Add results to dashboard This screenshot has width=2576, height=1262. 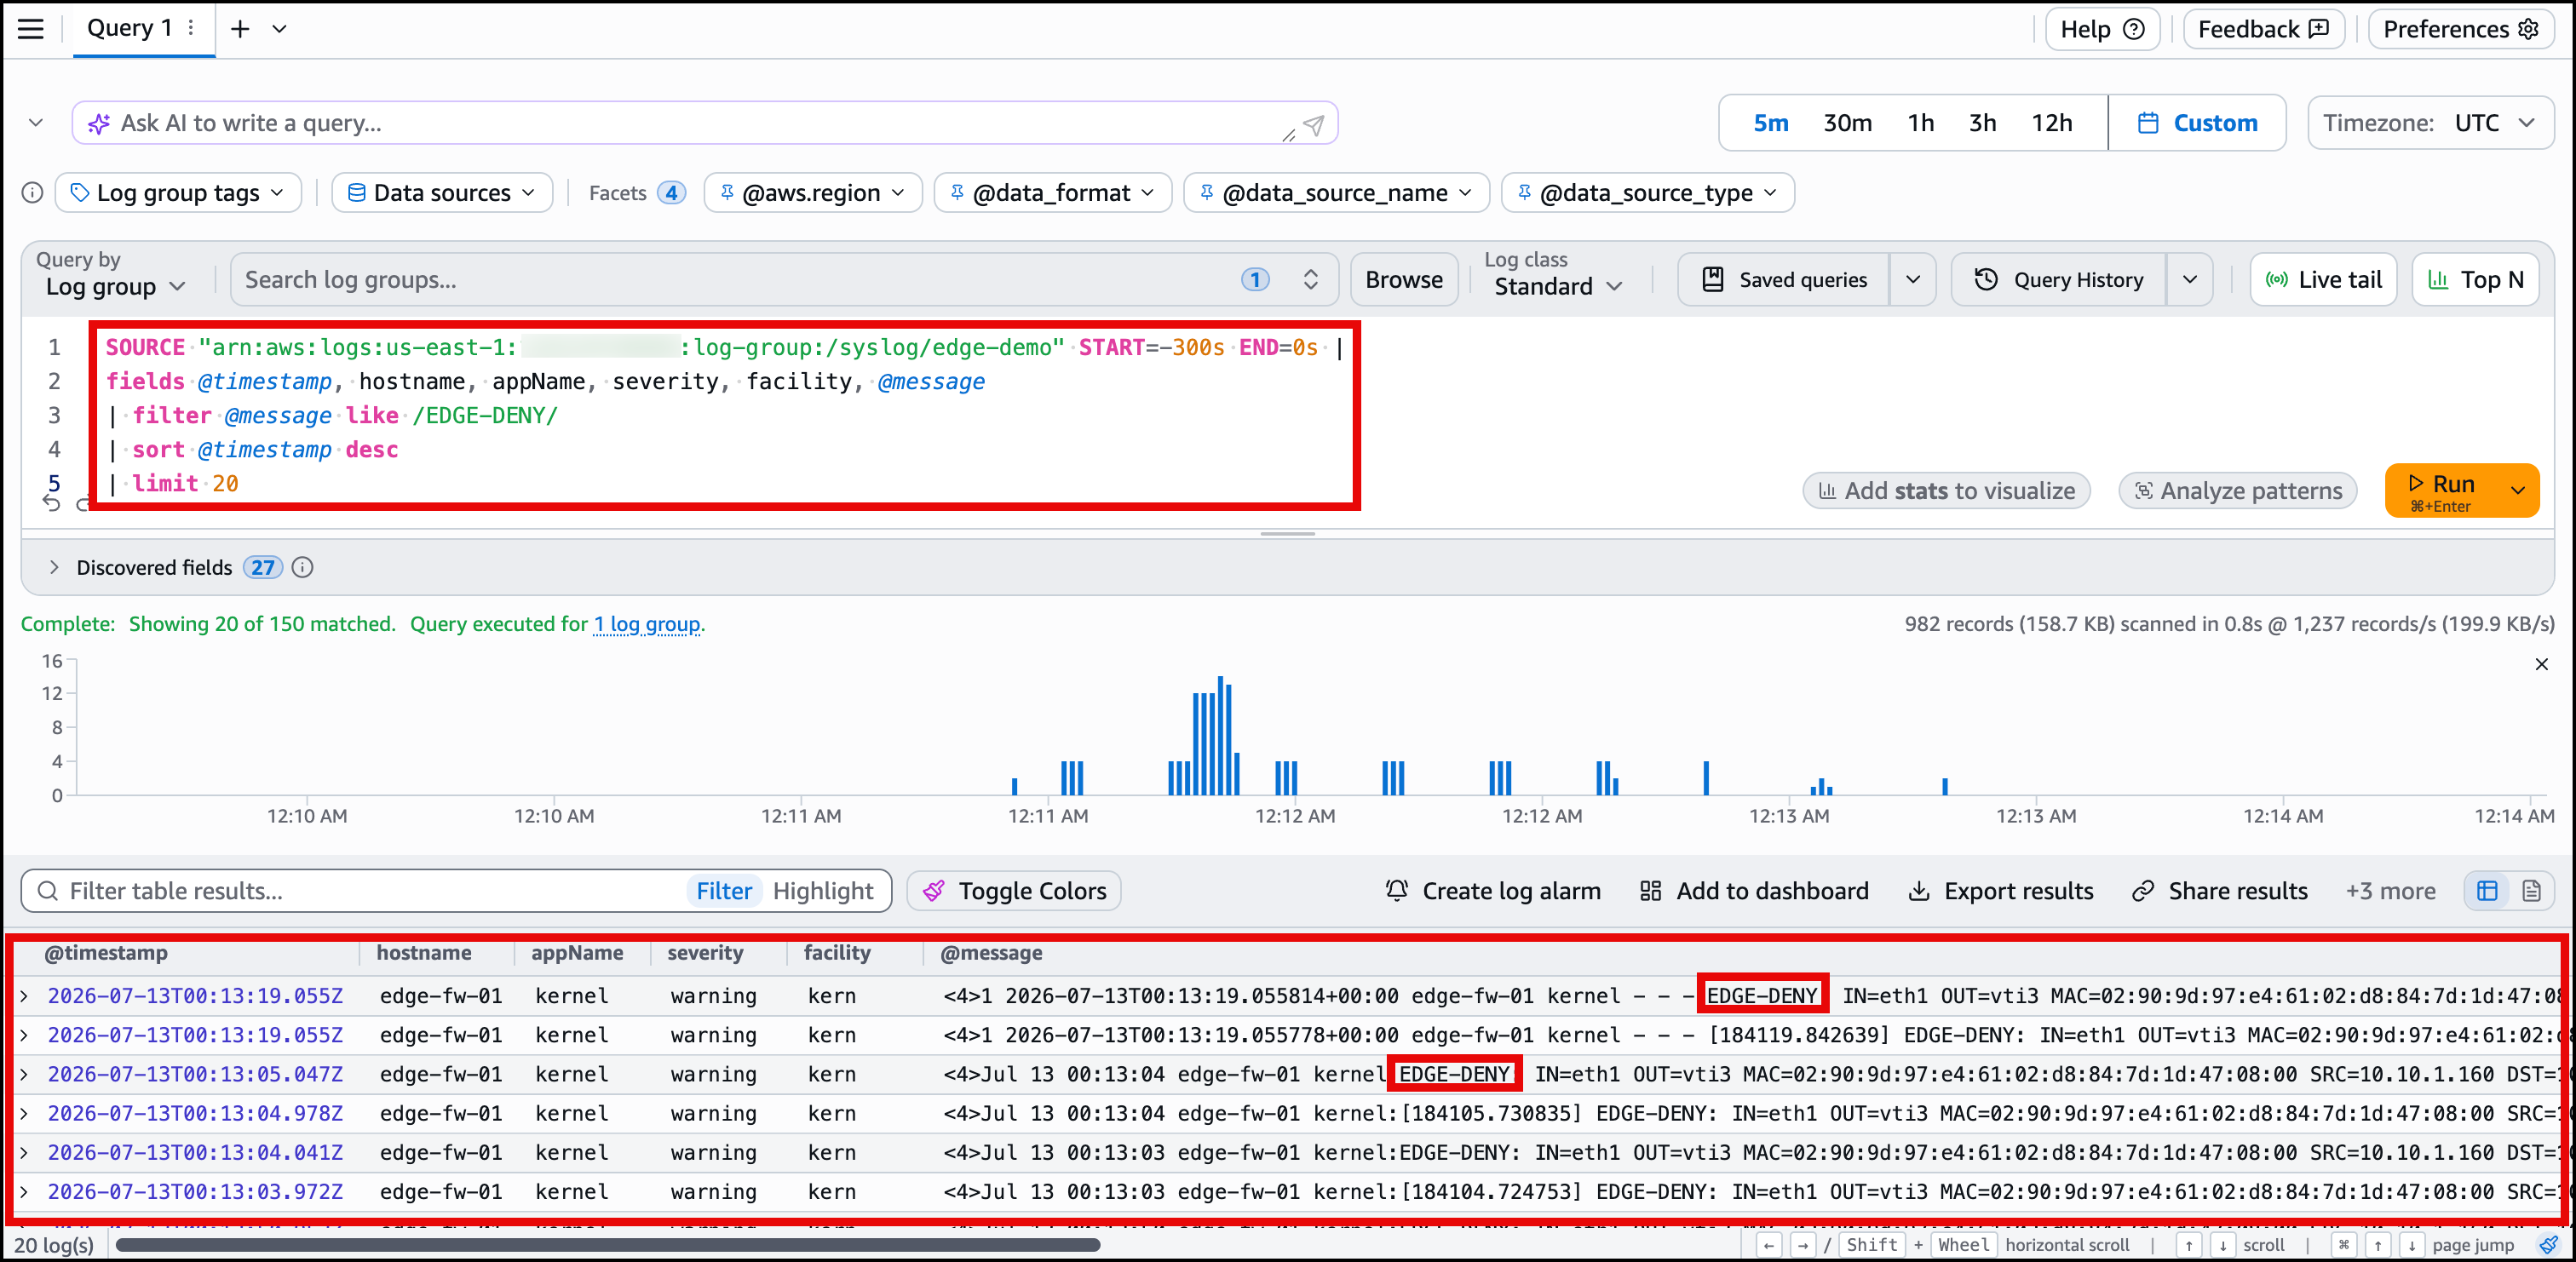click(1754, 890)
